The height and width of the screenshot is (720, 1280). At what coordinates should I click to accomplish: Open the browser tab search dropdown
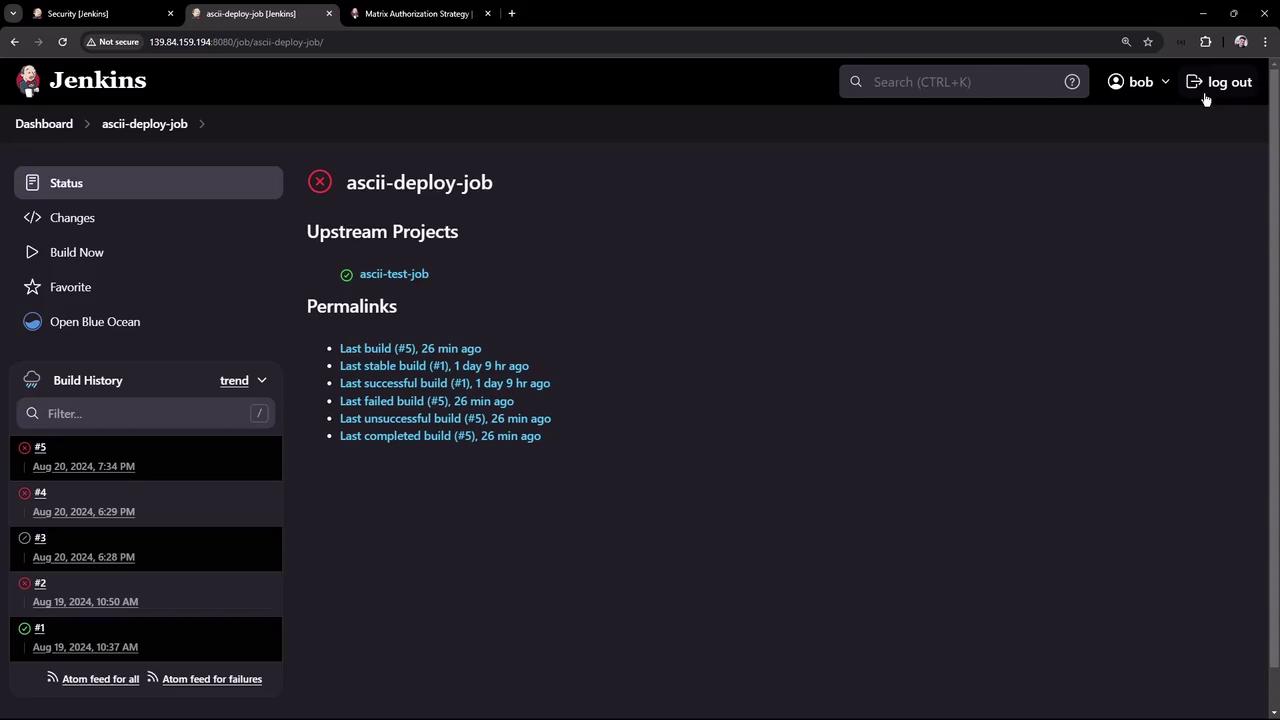[13, 14]
